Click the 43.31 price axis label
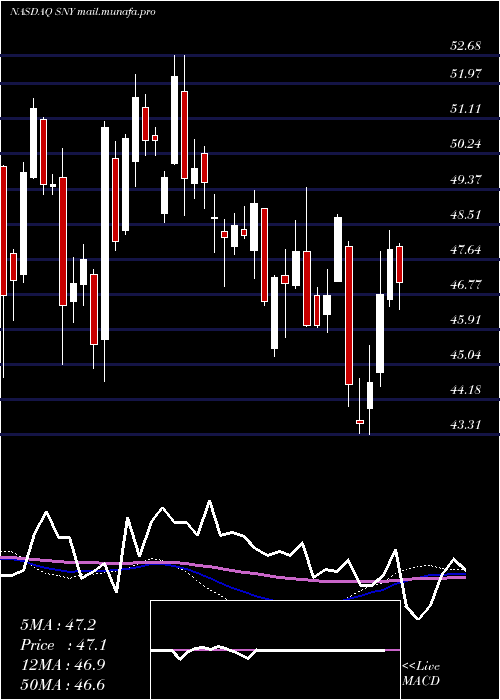Viewport: 500px width, 700px height. pos(466,424)
